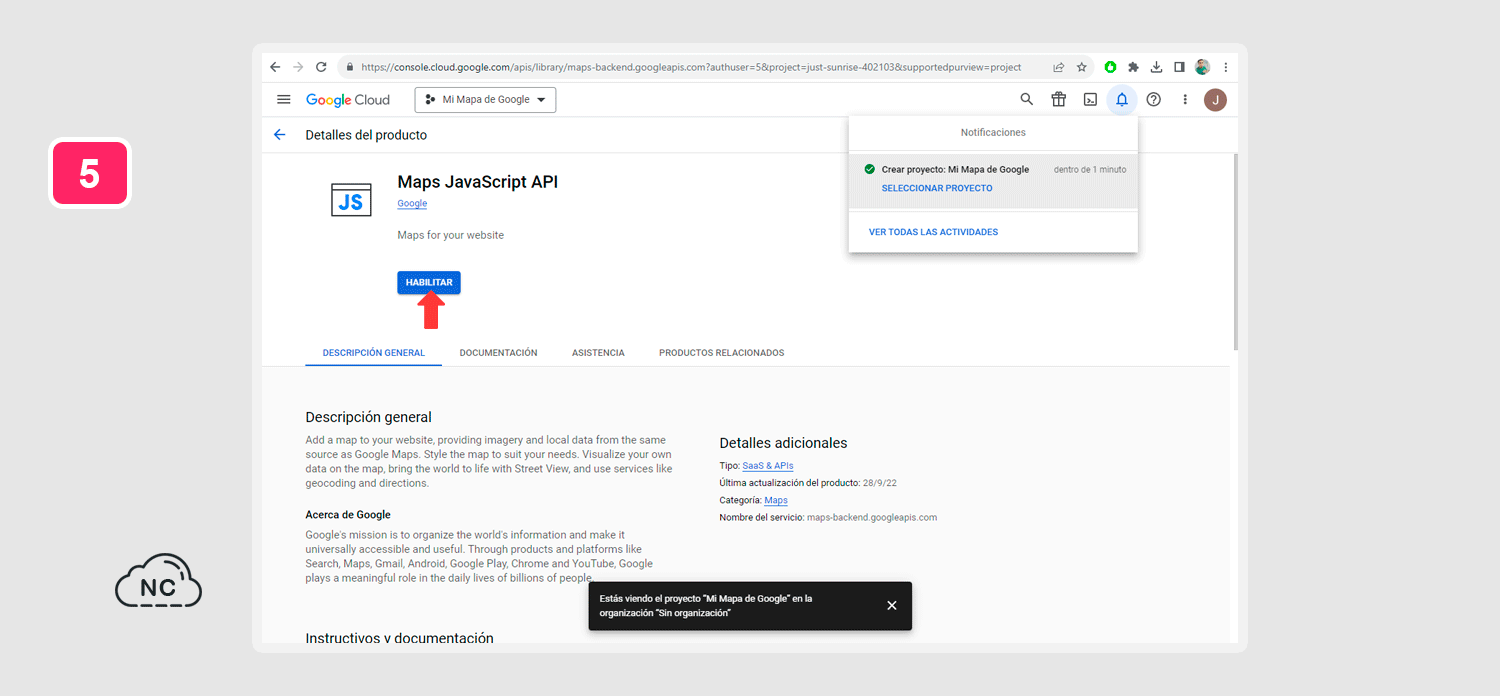Click 'dentro de 1 minuto' timestamp

click(x=1090, y=169)
